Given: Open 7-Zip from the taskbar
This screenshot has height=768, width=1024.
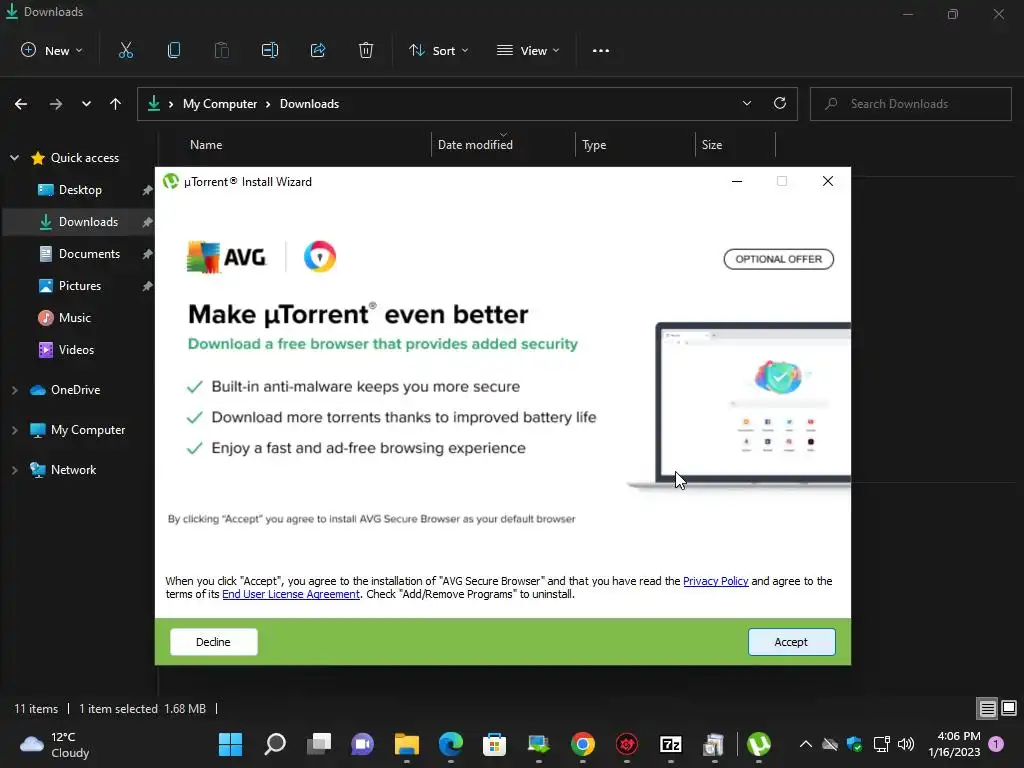Looking at the screenshot, I should pos(671,744).
